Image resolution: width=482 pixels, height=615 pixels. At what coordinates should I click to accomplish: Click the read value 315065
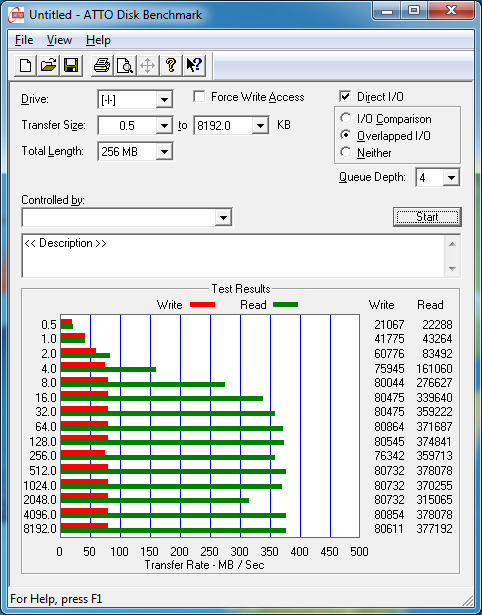coord(435,500)
